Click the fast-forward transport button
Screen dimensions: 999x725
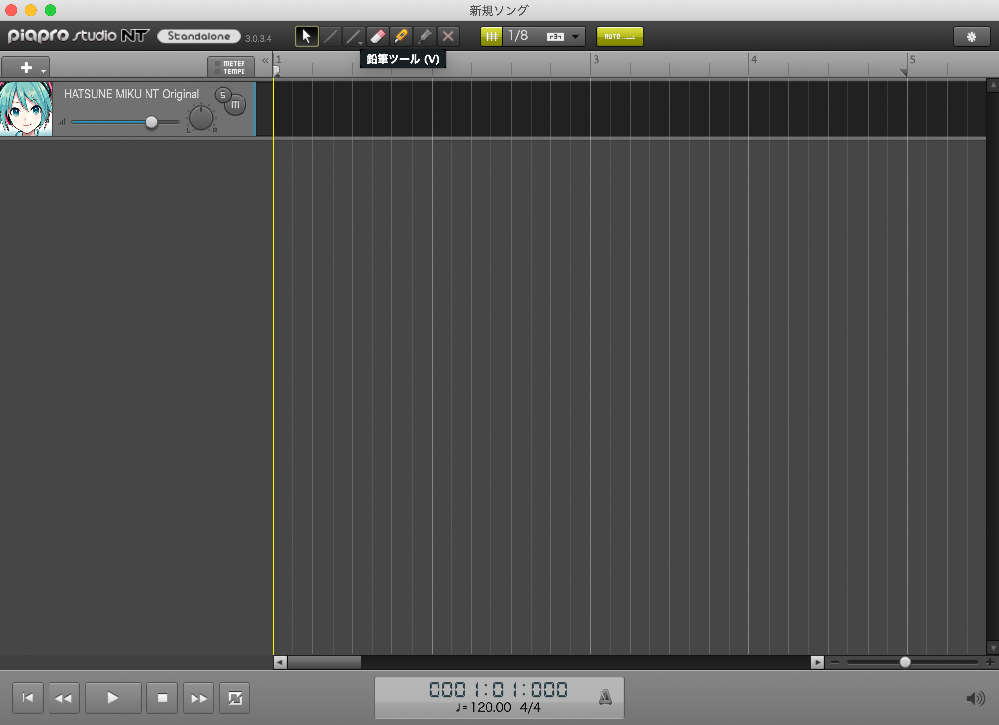click(x=199, y=698)
